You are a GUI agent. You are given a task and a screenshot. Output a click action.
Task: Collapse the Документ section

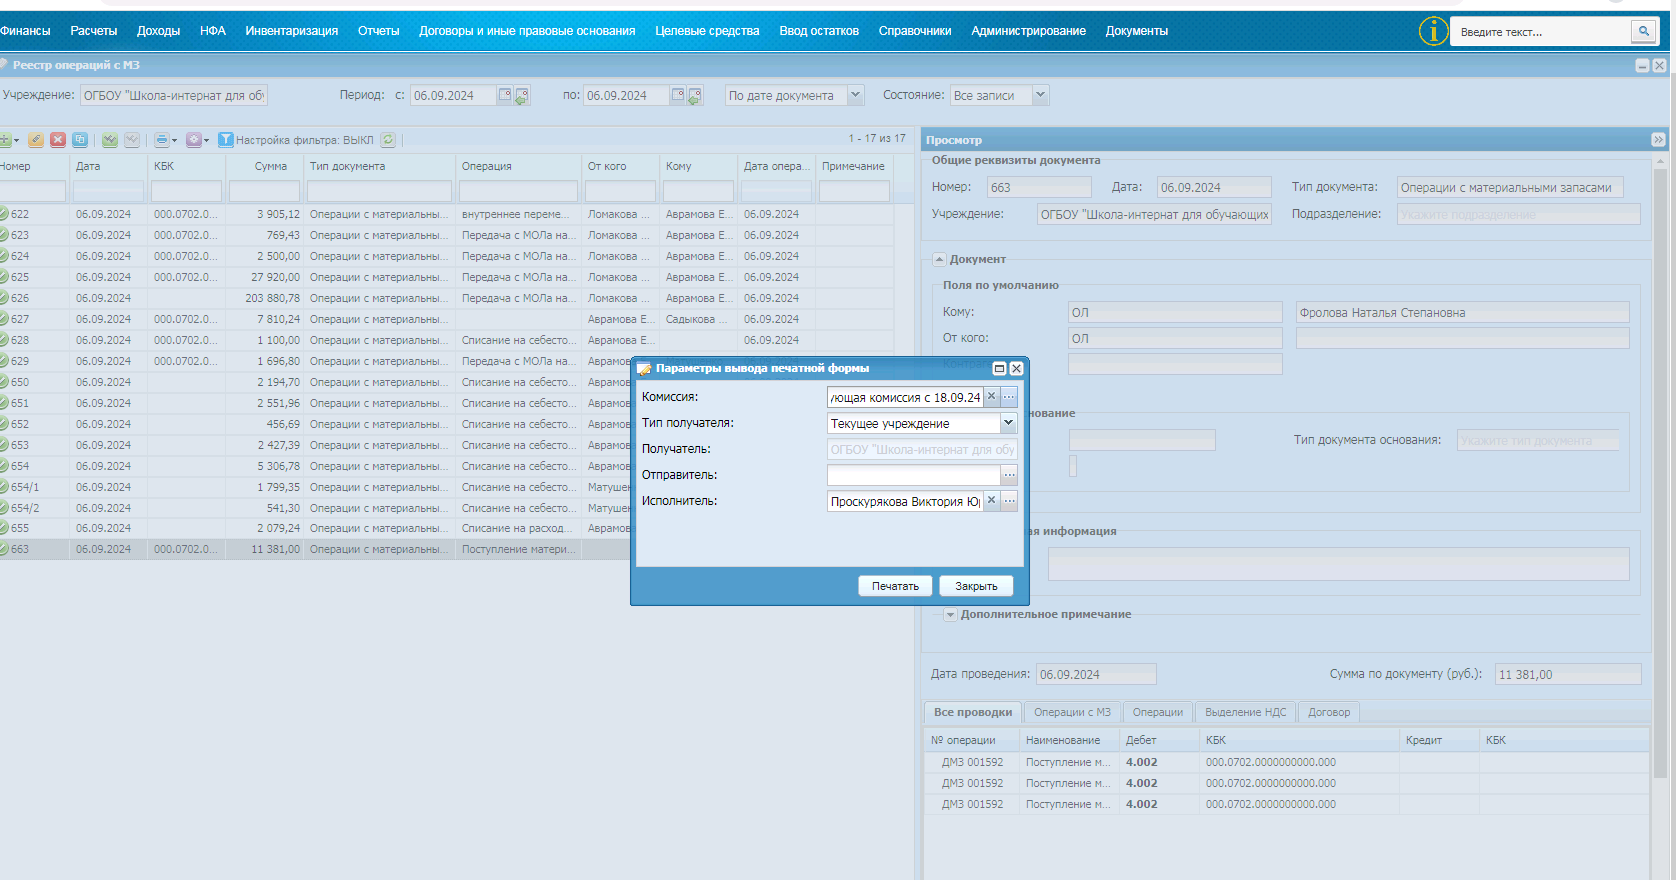[939, 259]
